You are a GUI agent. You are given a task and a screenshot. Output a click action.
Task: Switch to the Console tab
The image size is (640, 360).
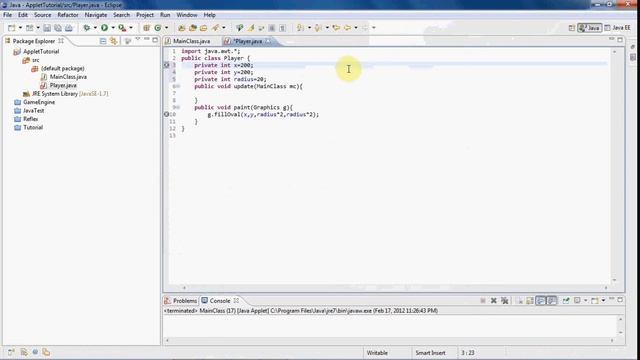(x=220, y=301)
